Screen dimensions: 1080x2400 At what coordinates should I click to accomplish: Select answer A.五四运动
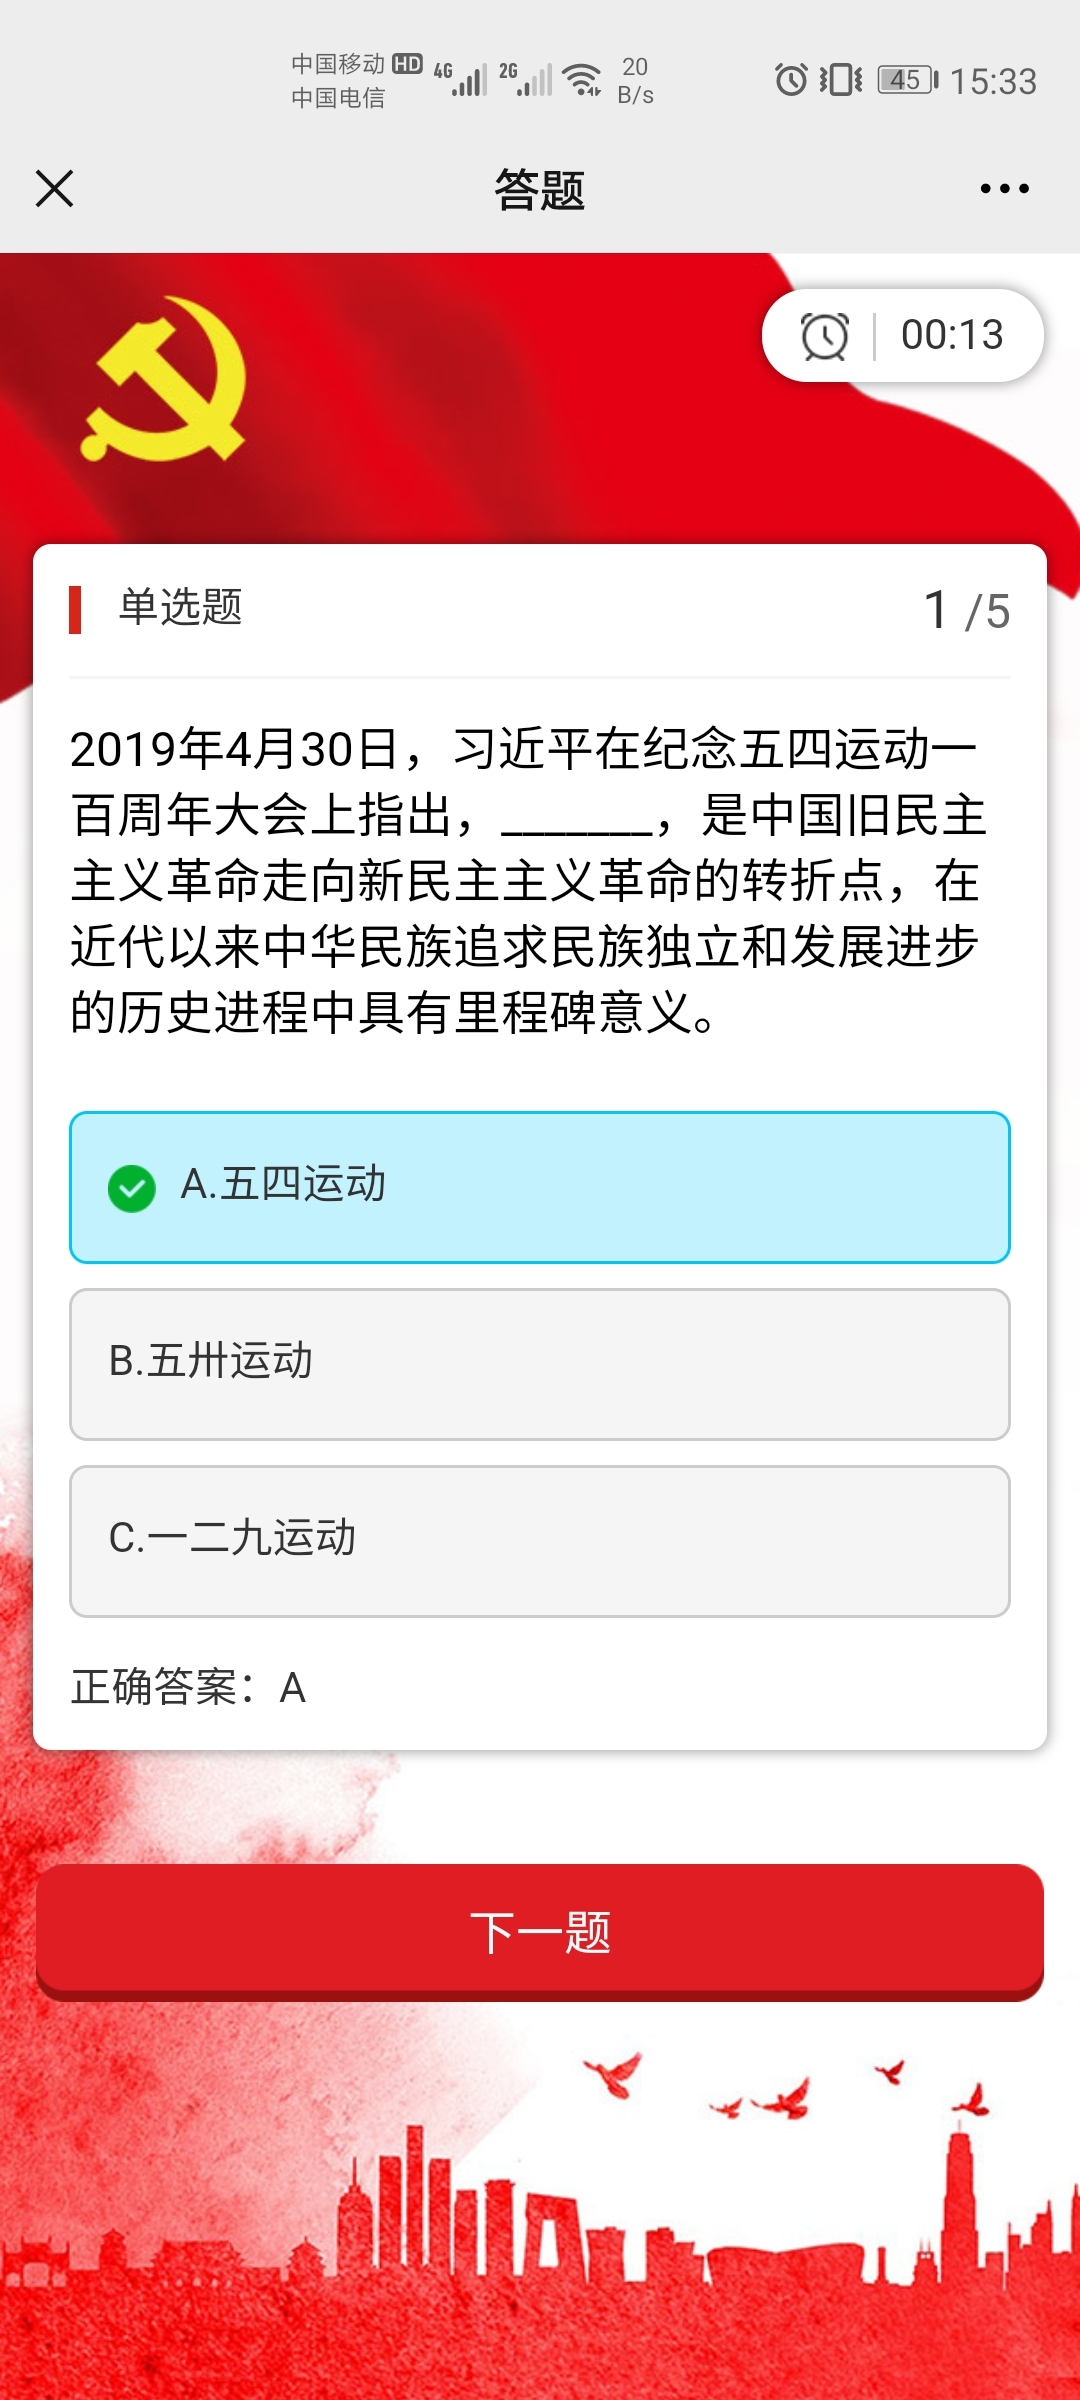[x=540, y=1187]
